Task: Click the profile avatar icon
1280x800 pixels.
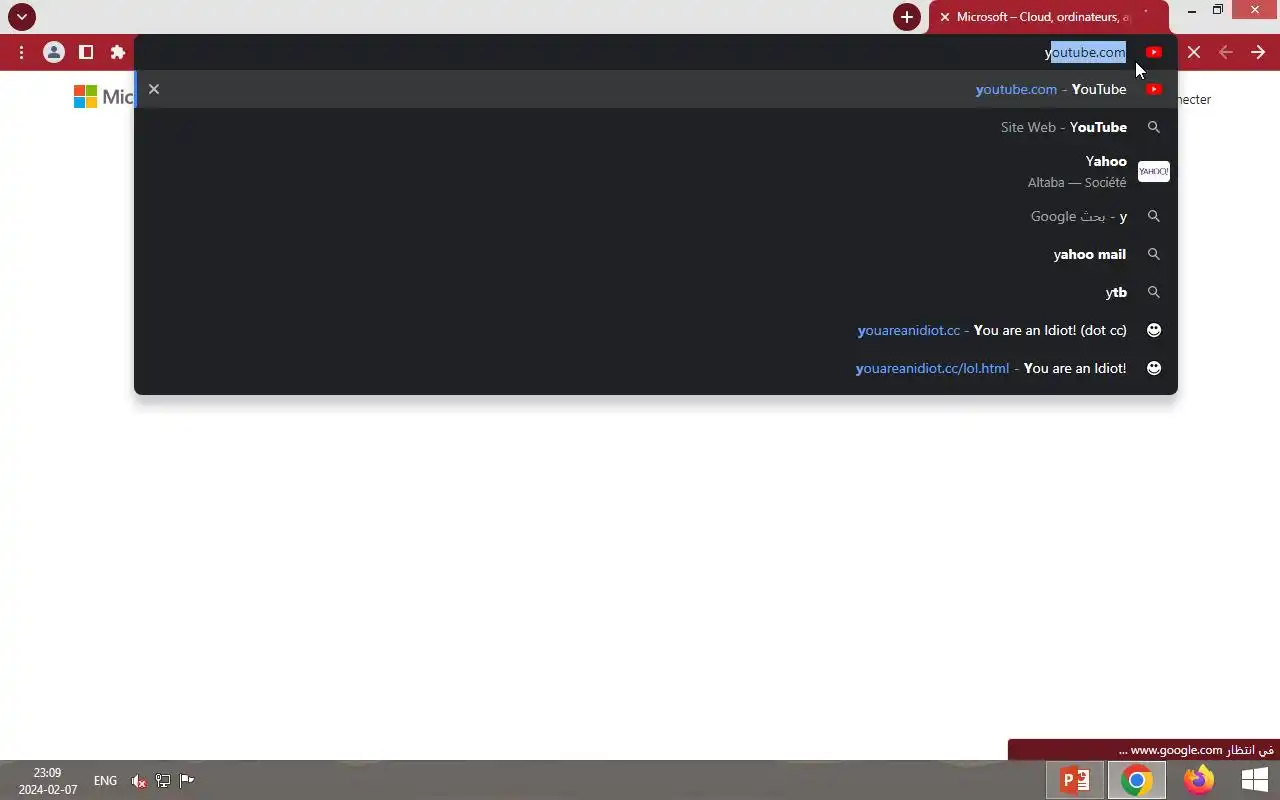Action: pyautogui.click(x=54, y=52)
